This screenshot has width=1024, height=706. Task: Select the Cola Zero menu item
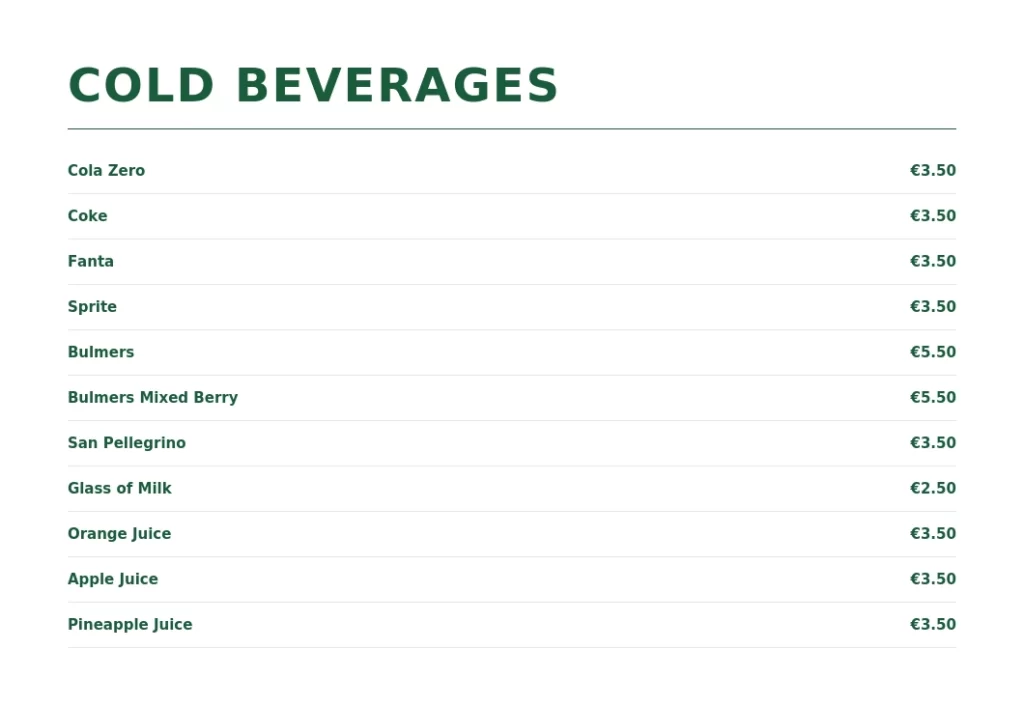(x=106, y=171)
